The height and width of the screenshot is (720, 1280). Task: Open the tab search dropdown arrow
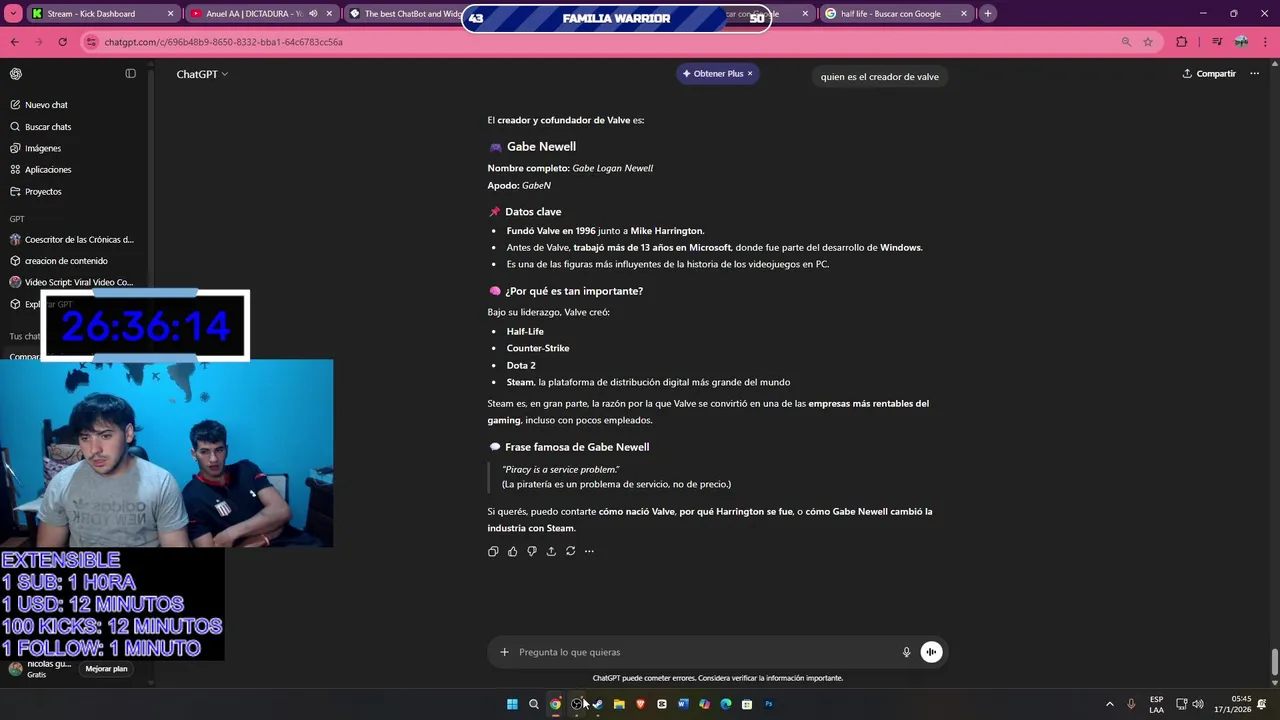tap(14, 14)
